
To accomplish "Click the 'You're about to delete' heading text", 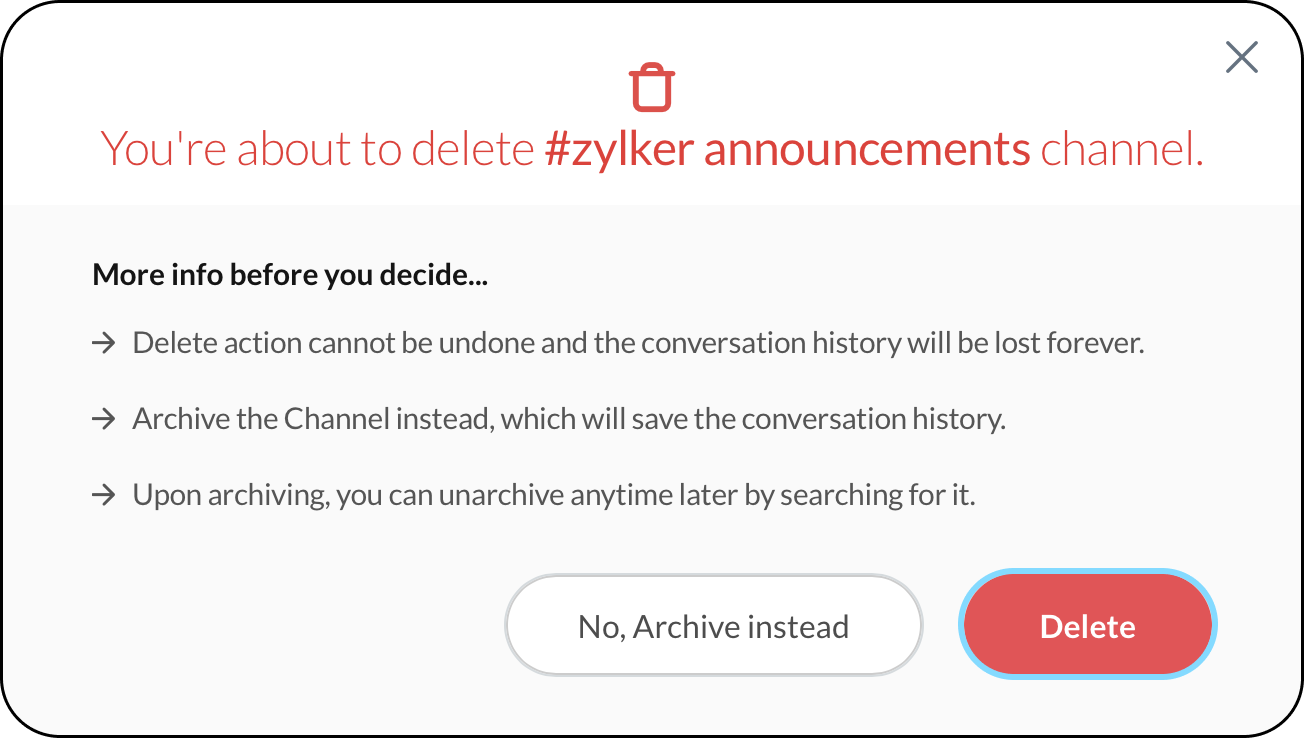I will pos(318,150).
